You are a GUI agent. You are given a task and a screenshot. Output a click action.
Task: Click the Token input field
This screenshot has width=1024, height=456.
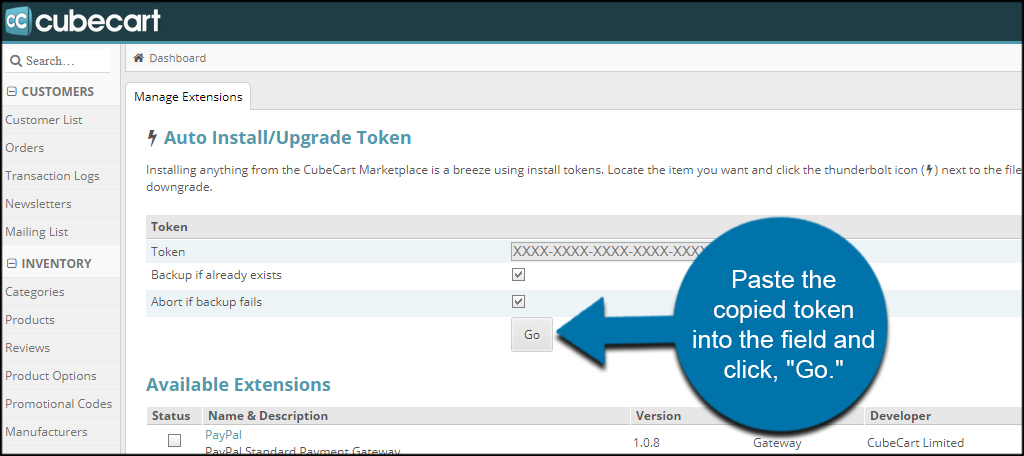click(x=611, y=252)
